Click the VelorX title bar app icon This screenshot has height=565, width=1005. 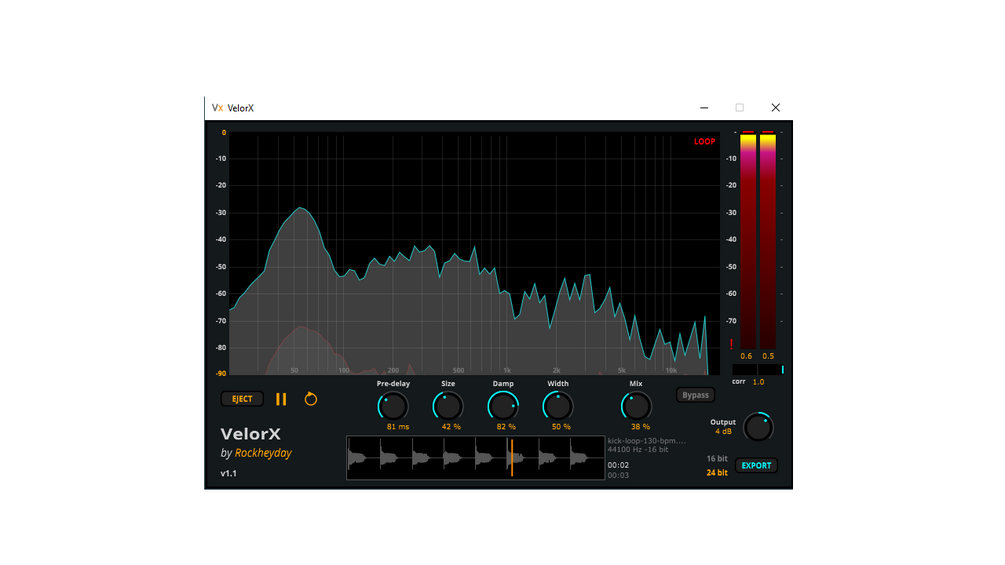tap(217, 108)
